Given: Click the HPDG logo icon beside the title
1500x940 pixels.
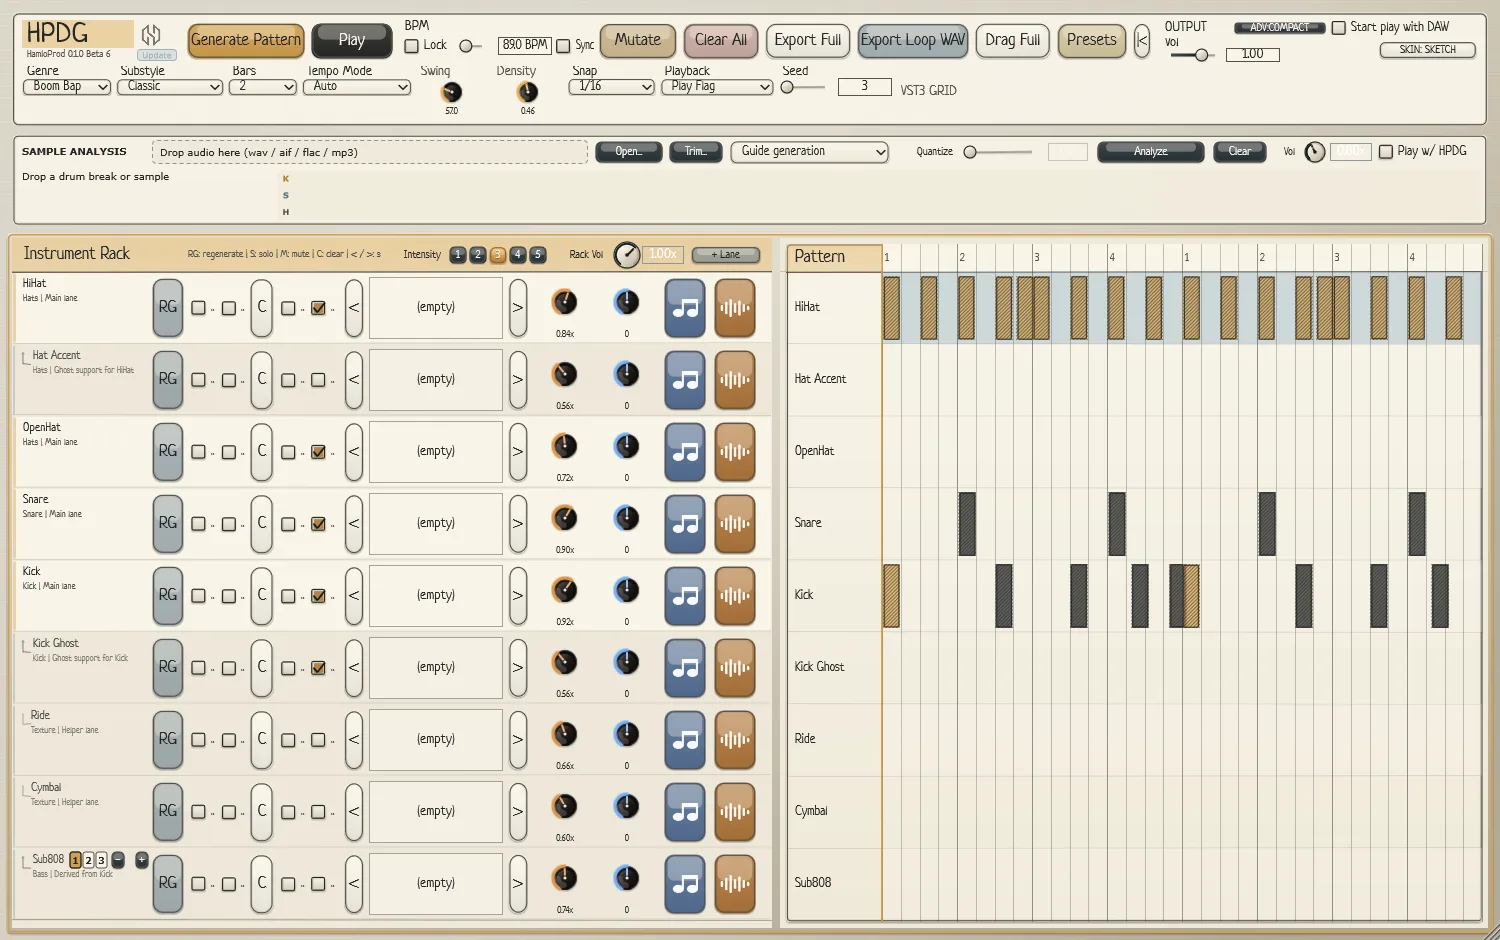Looking at the screenshot, I should [x=151, y=35].
